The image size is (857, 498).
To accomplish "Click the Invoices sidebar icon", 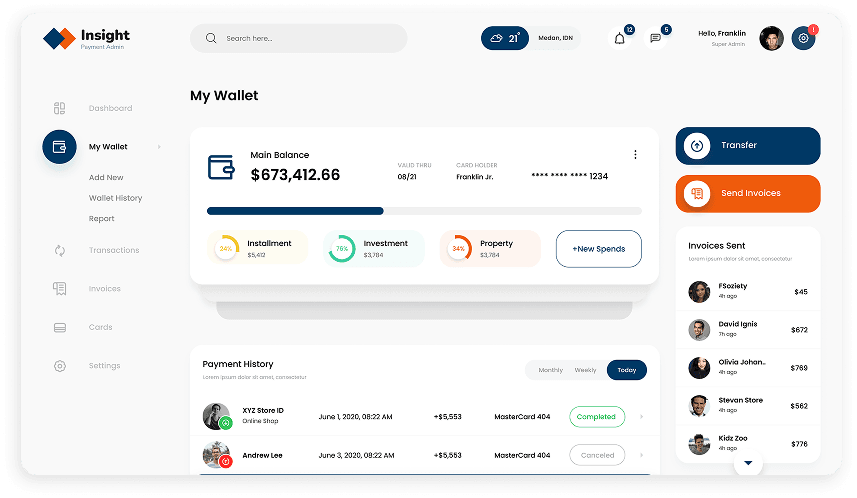I will click(x=60, y=289).
